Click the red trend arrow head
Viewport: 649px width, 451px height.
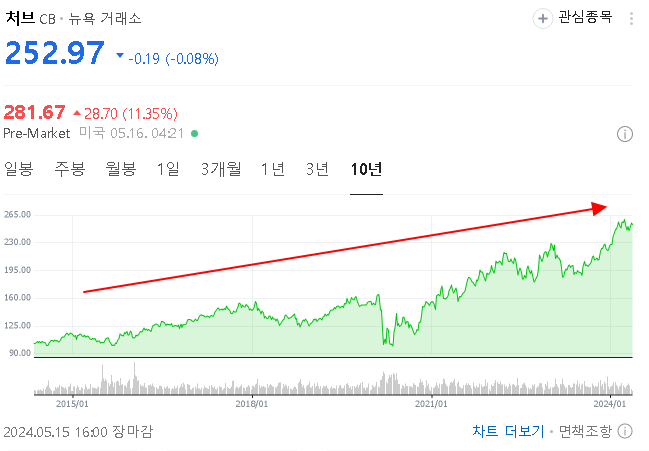(x=599, y=209)
